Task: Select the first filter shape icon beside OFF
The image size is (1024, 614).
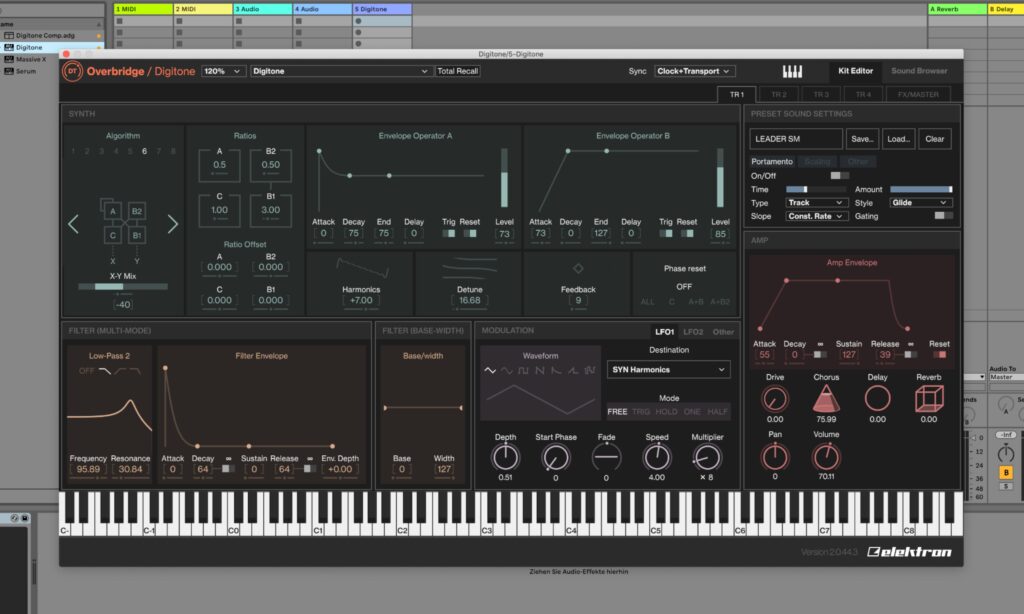Action: [x=104, y=371]
